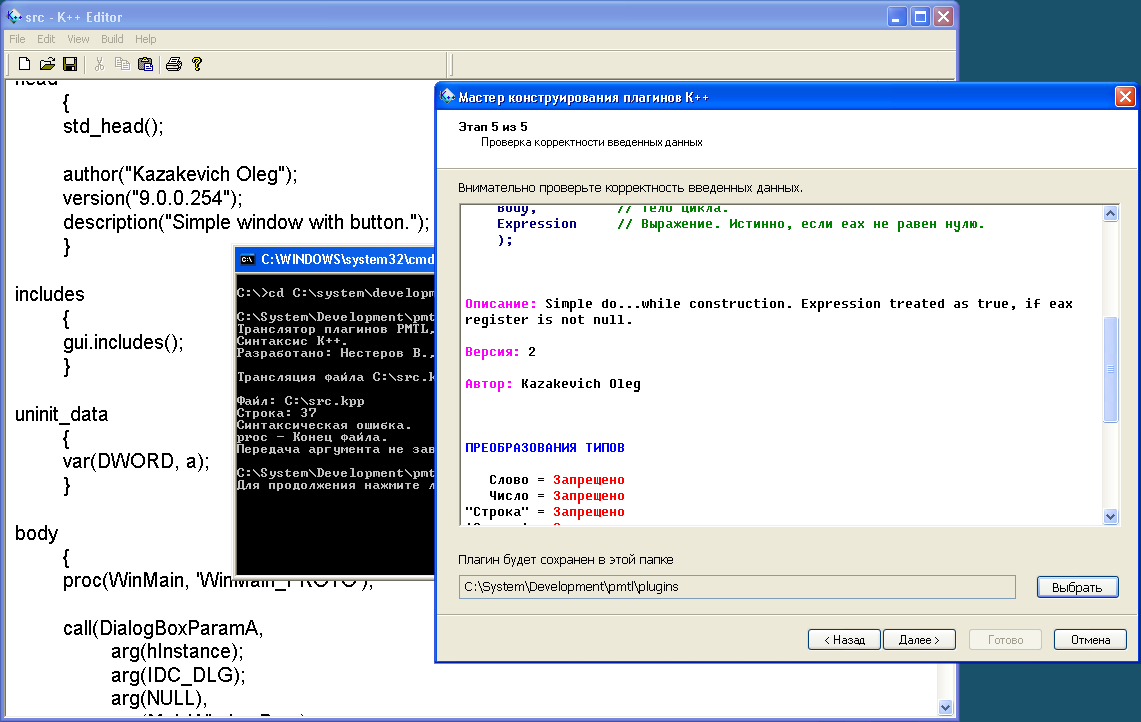
Task: Click the gui.includes(); code line
Action: point(123,342)
